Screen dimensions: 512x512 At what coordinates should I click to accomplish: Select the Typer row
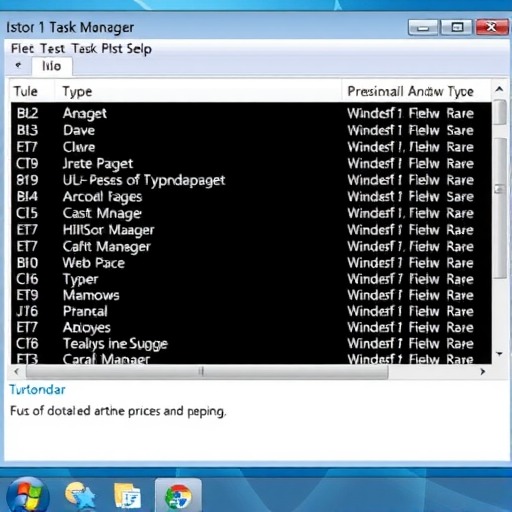click(251, 279)
